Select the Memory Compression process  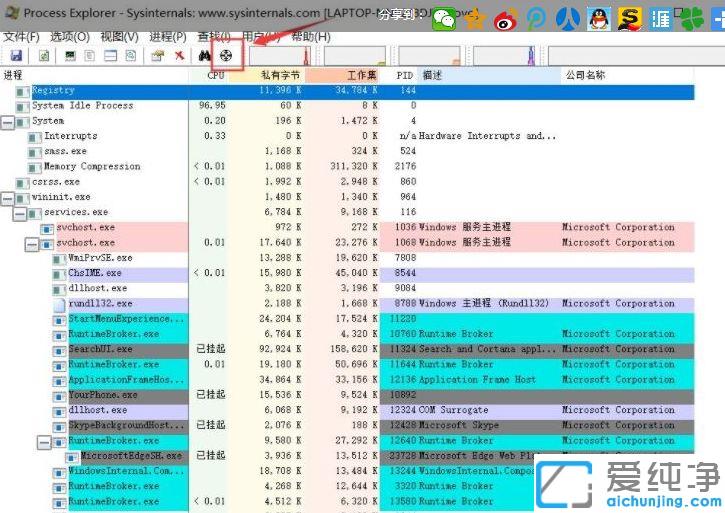(92, 167)
